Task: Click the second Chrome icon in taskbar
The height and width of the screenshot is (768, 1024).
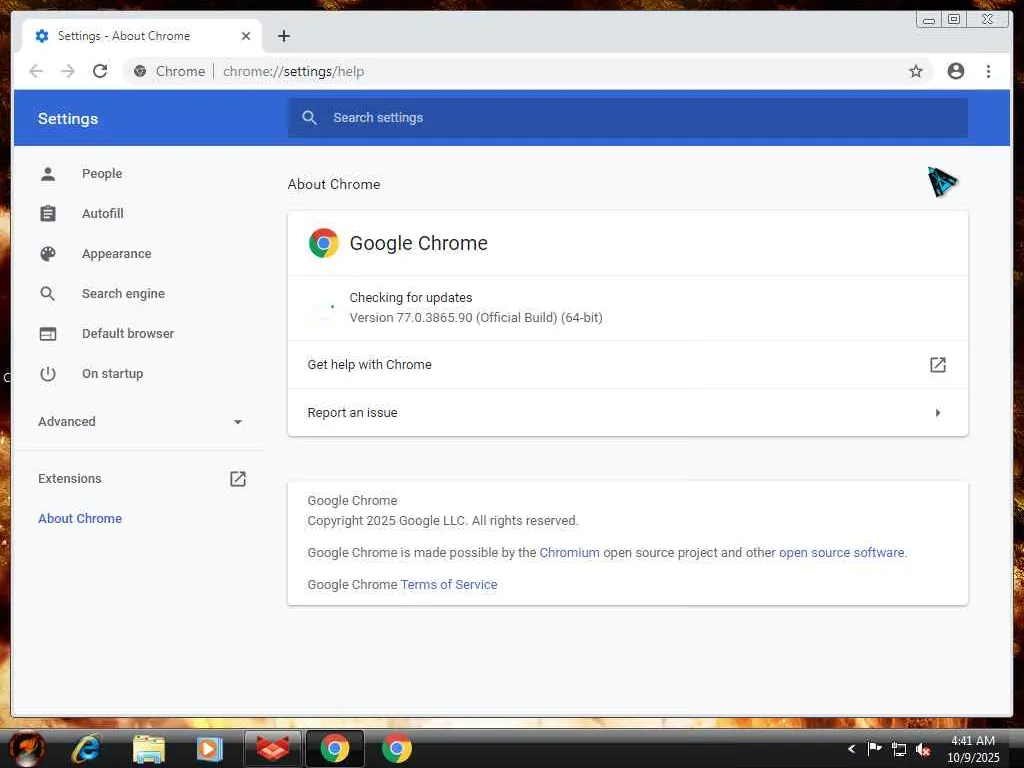Action: (x=396, y=748)
